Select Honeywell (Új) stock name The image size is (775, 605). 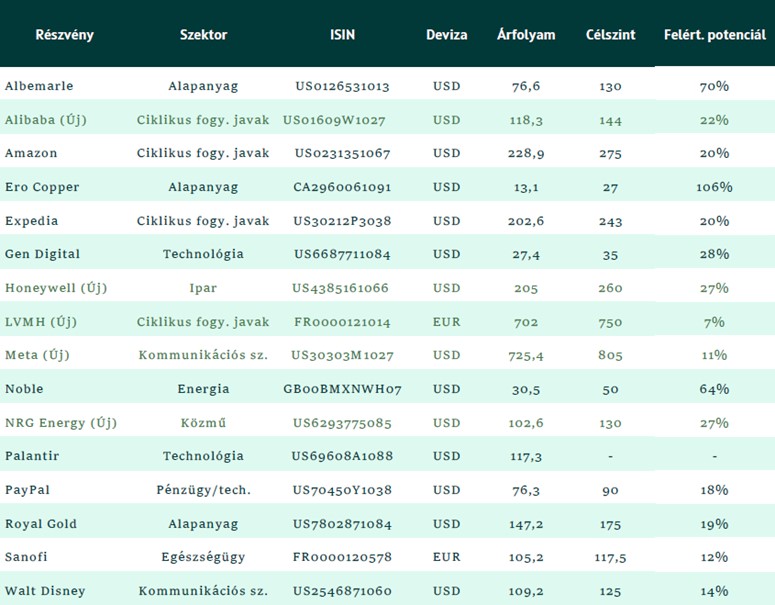[56, 288]
